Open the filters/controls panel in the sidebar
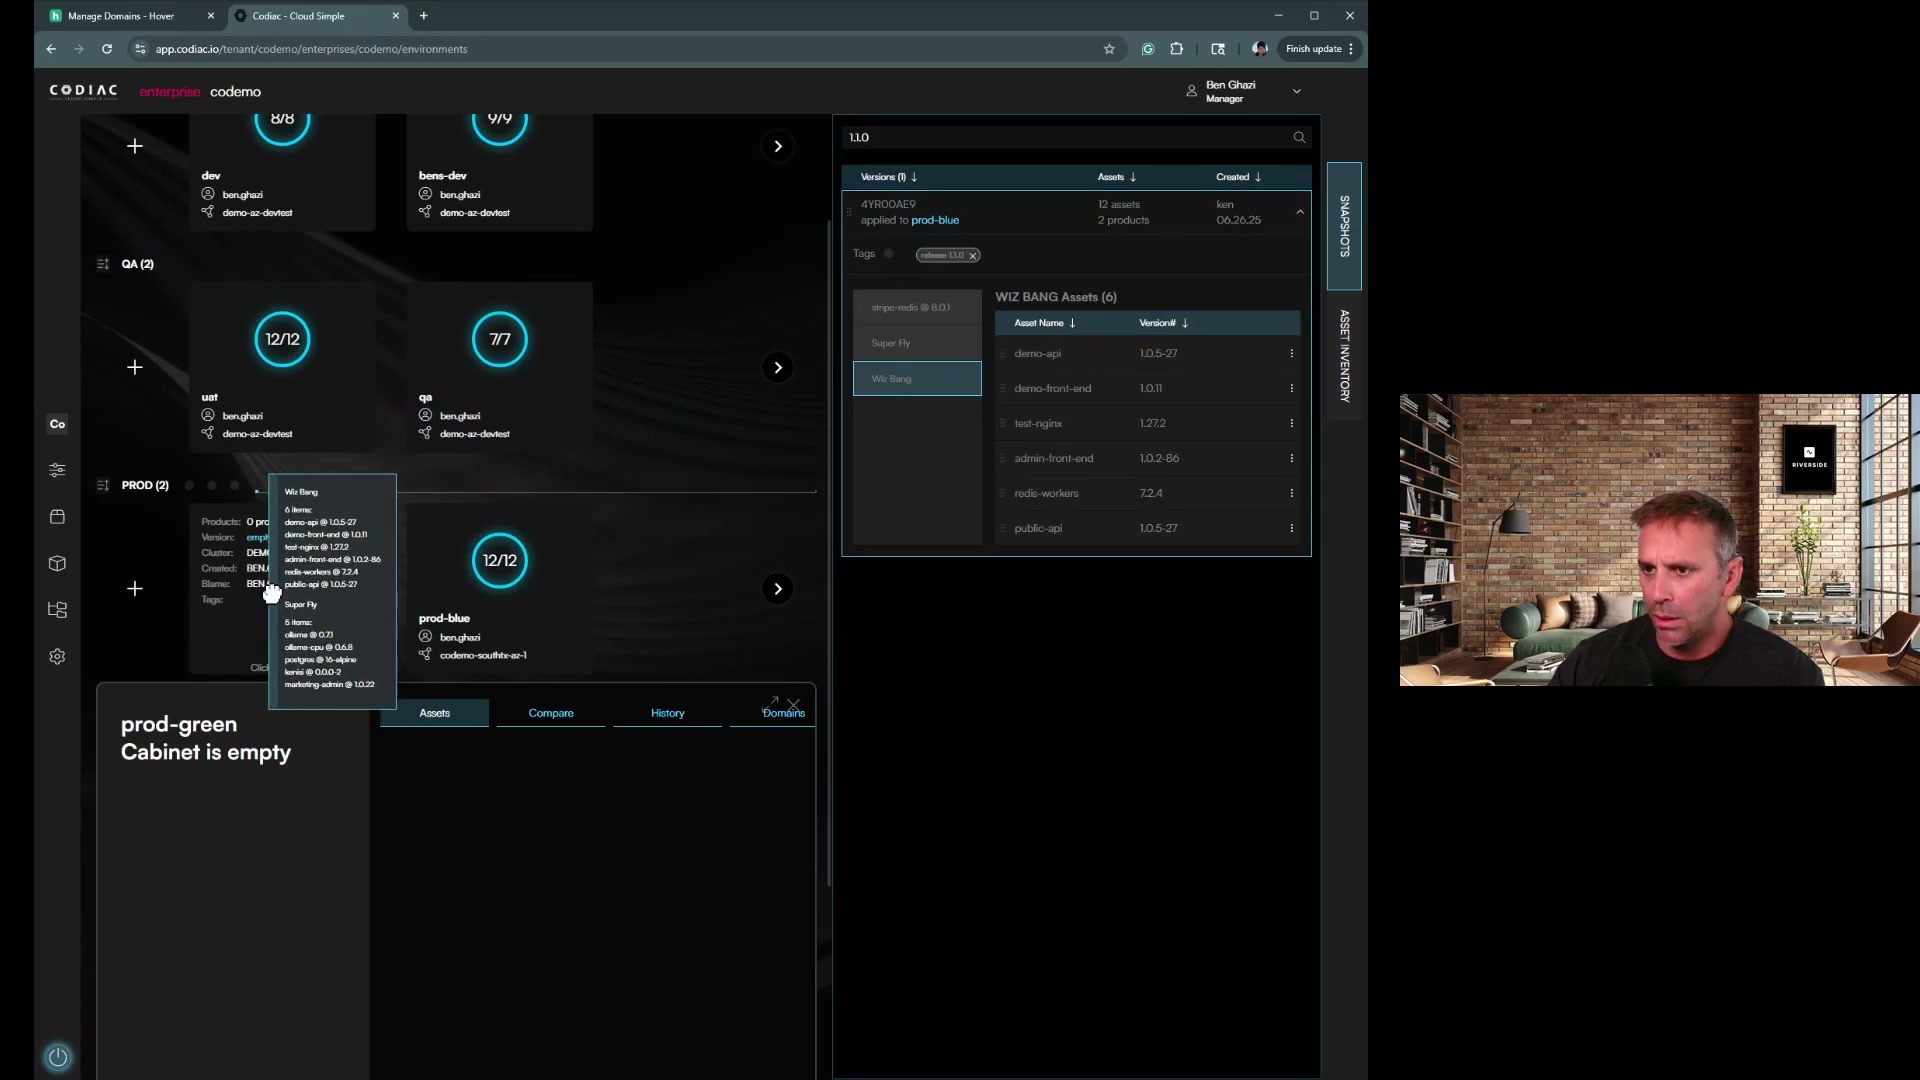This screenshot has width=1920, height=1080. click(x=57, y=469)
